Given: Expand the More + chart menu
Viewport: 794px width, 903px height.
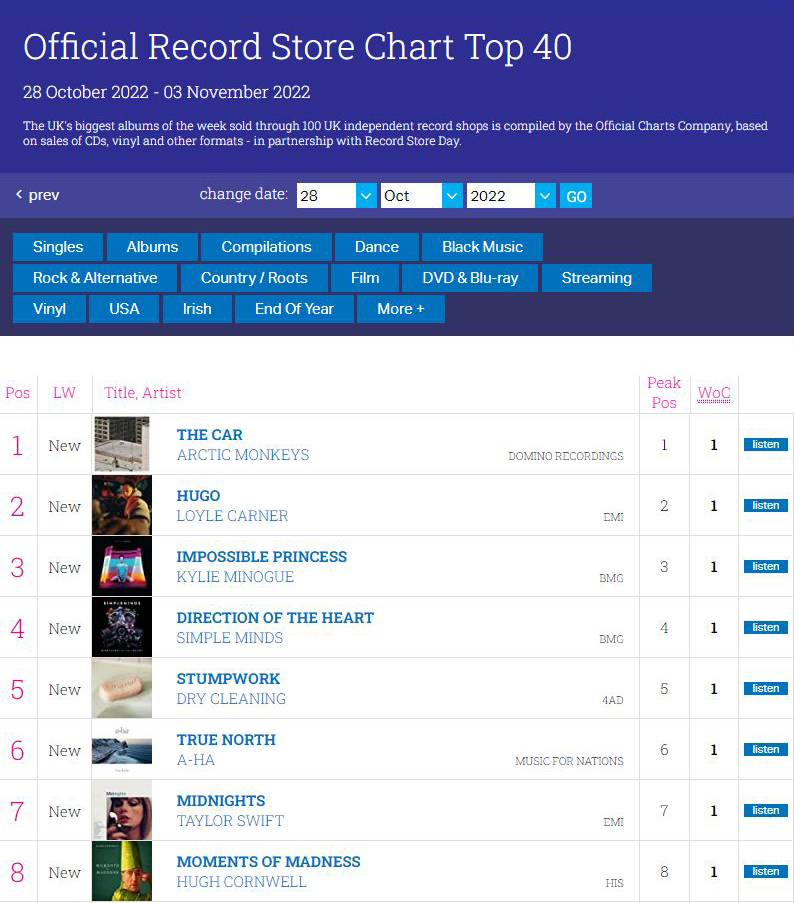Looking at the screenshot, I should point(401,309).
